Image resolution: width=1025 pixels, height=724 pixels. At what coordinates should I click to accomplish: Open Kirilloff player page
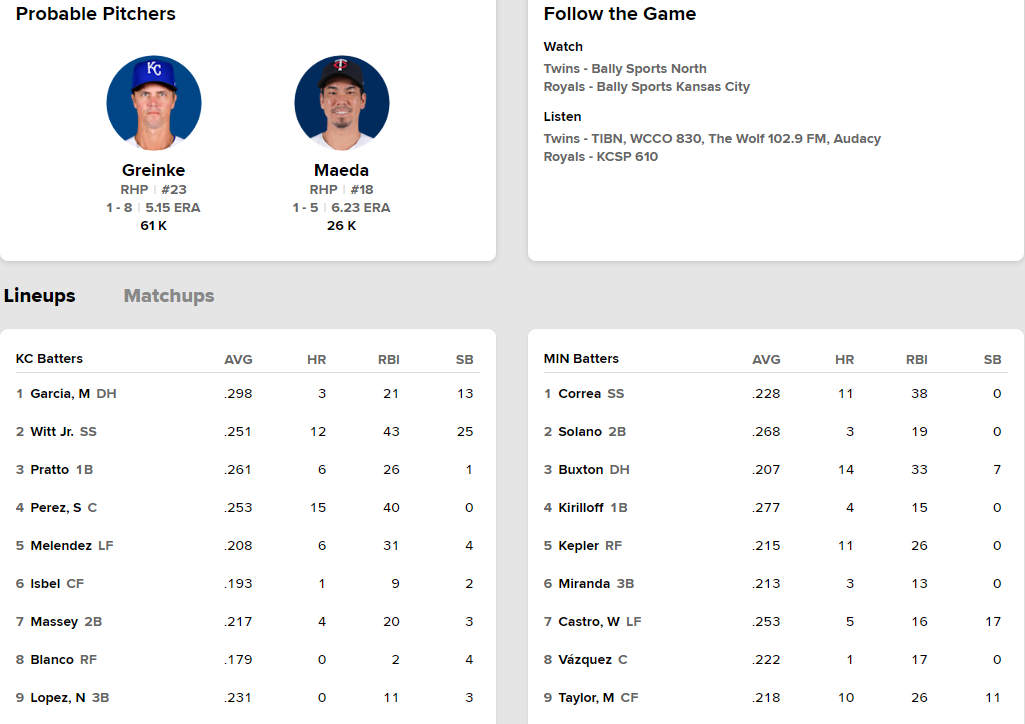[x=580, y=508]
